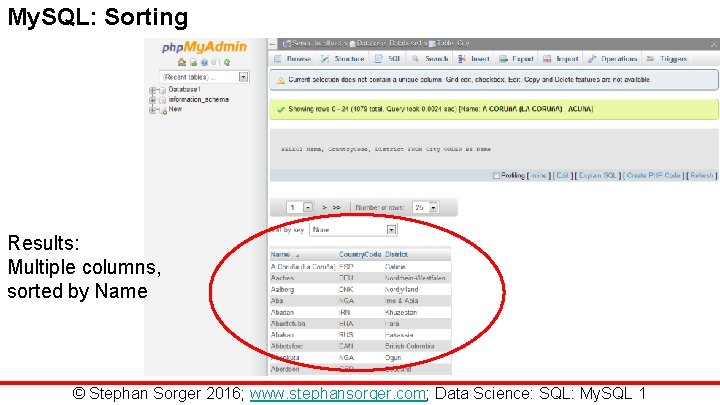Screen dimensions: 720x405
Task: Click the green reload navigation icon
Action: click(x=226, y=62)
